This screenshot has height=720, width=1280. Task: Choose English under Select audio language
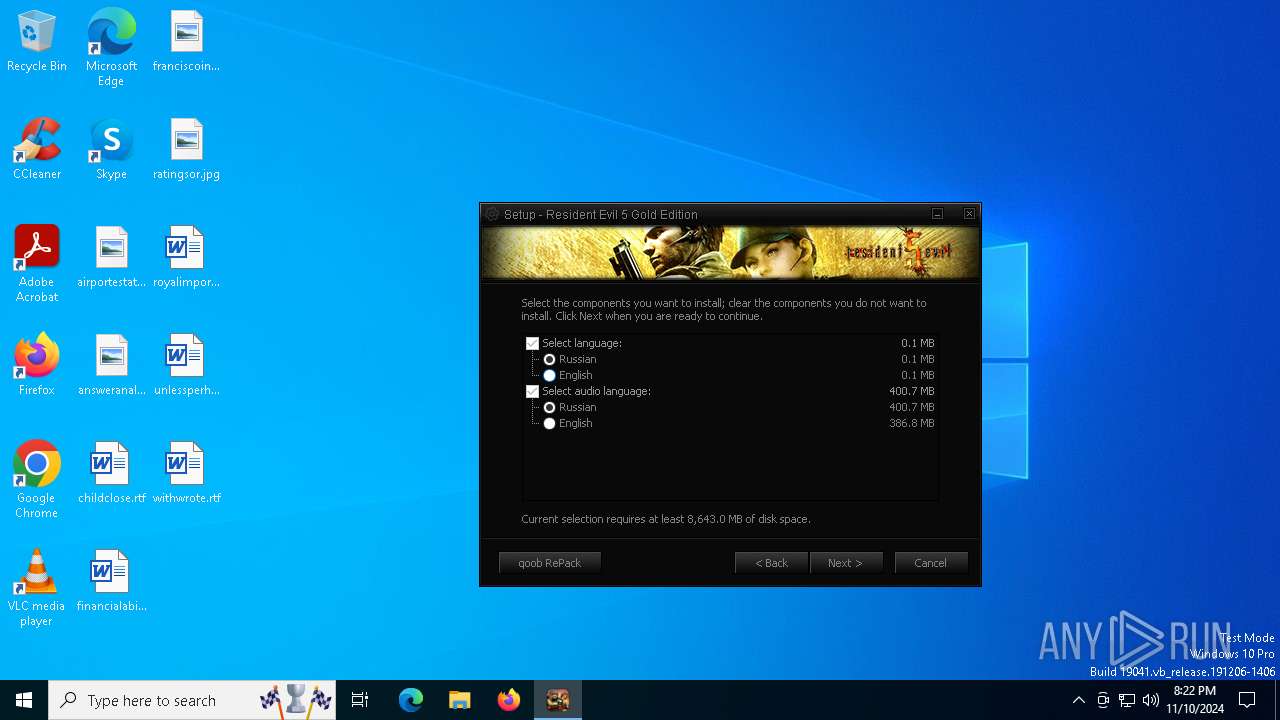click(550, 423)
